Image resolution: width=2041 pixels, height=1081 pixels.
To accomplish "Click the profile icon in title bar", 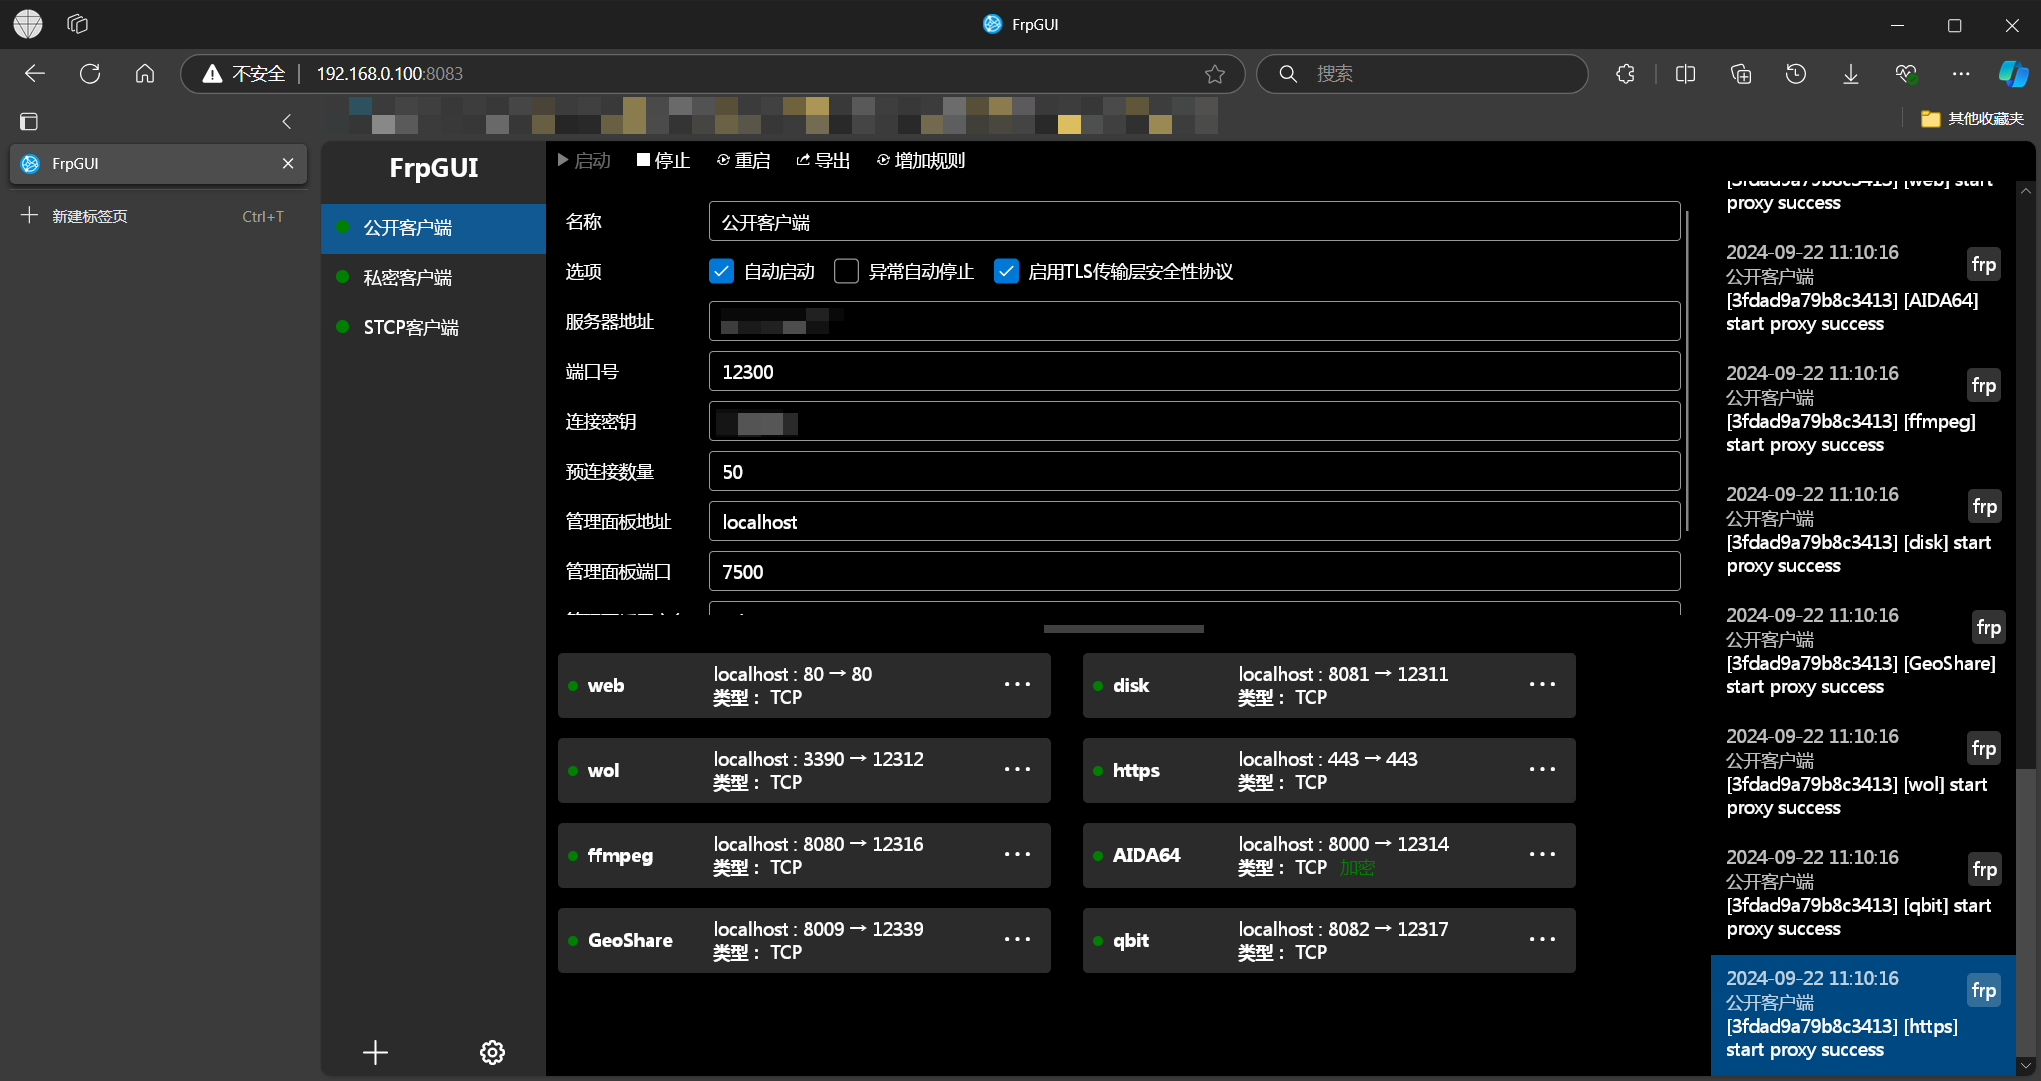I will [28, 24].
